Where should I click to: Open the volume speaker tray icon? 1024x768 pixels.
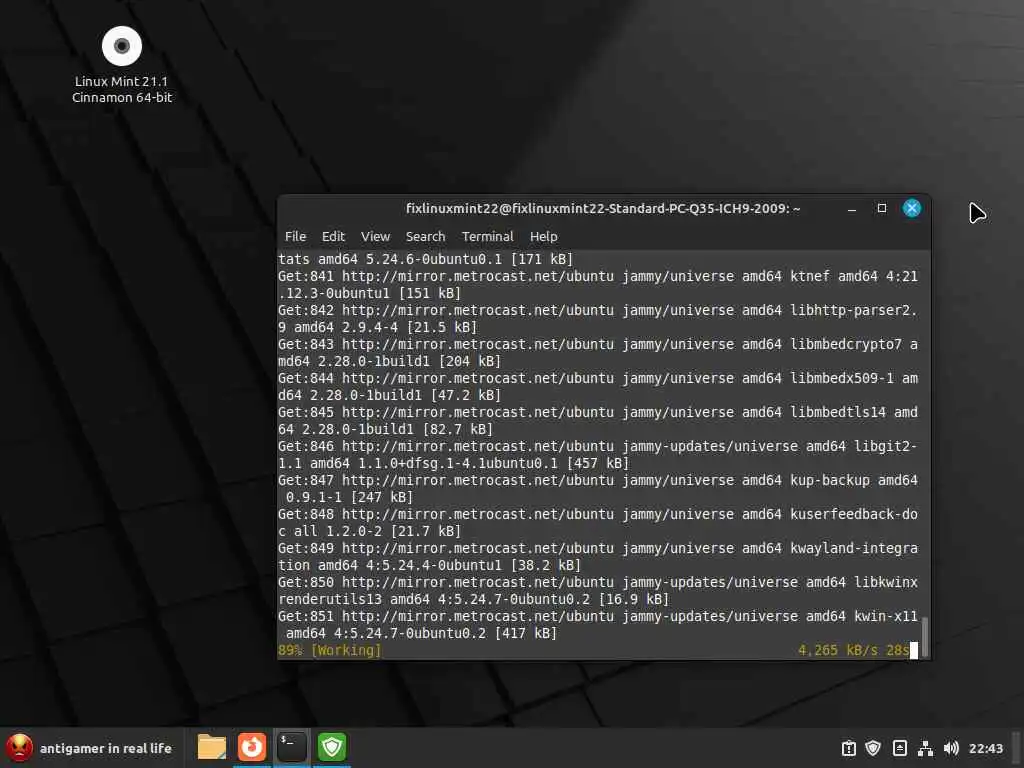pos(951,748)
